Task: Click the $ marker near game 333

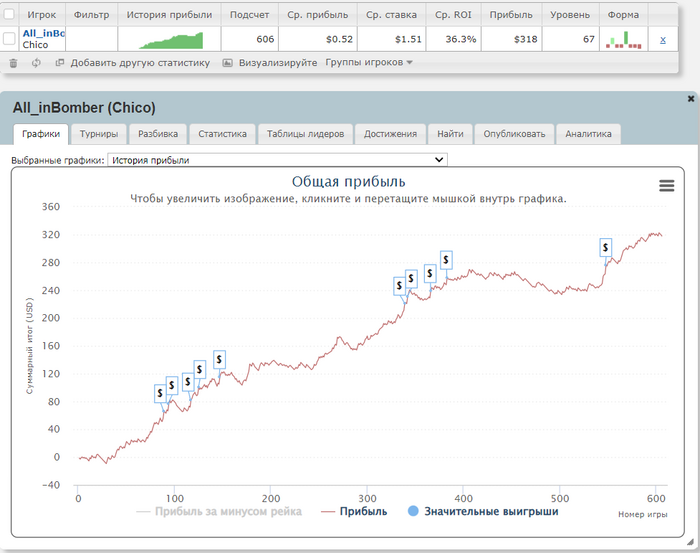Action: tap(399, 286)
